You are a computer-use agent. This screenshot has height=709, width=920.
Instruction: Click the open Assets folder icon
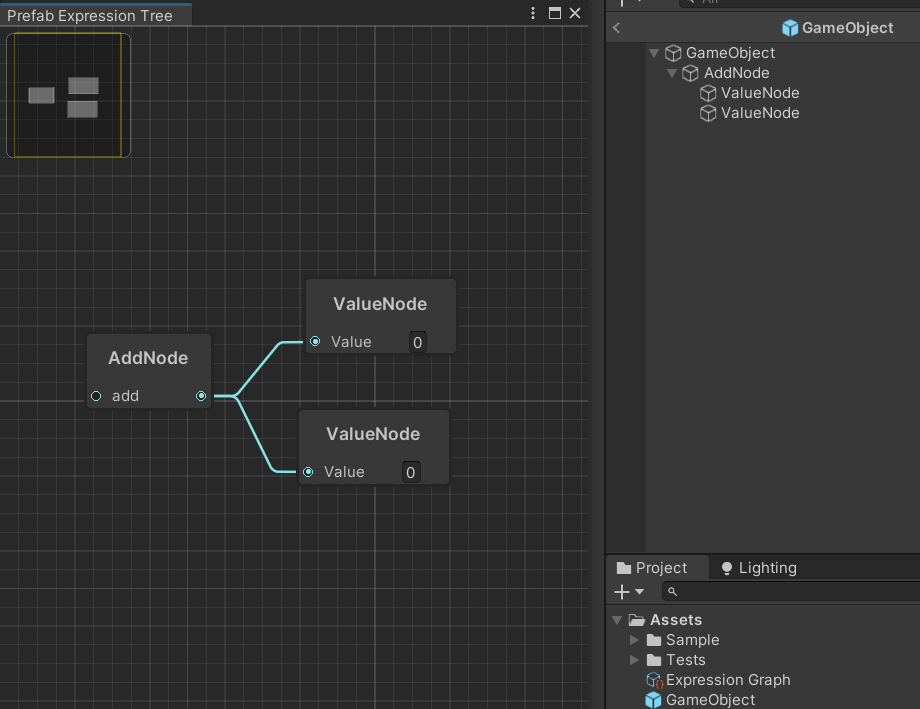(x=637, y=620)
